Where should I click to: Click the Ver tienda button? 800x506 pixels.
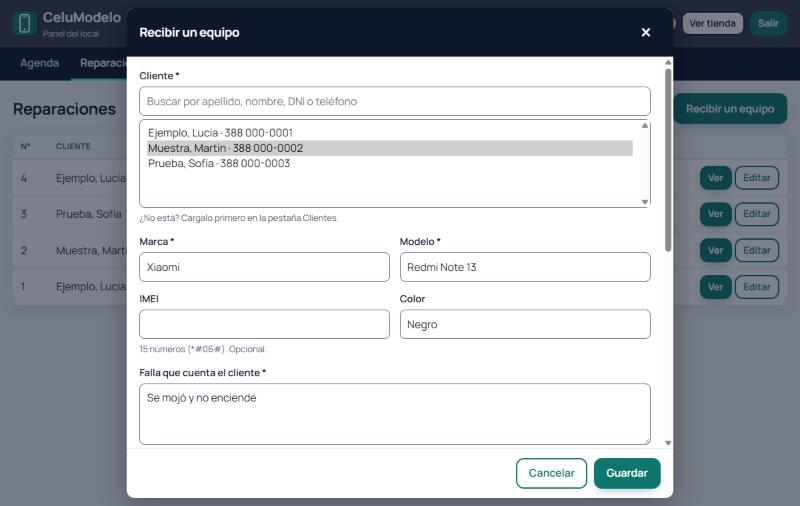coord(712,23)
